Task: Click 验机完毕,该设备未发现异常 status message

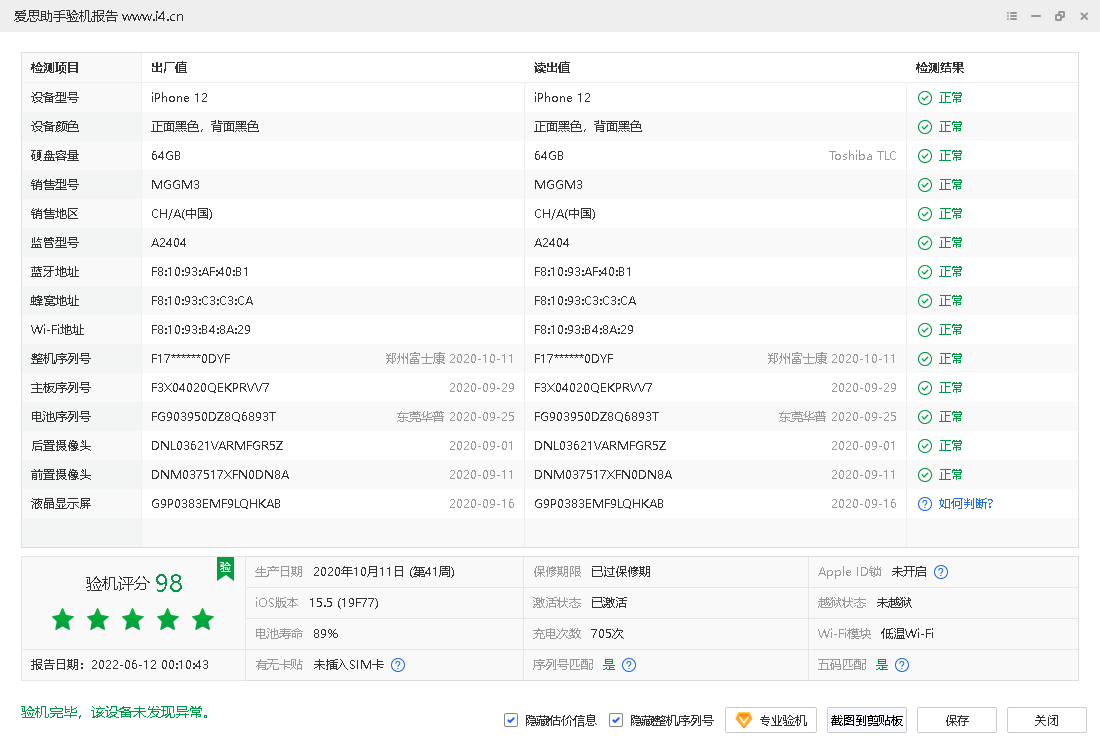Action: 115,713
